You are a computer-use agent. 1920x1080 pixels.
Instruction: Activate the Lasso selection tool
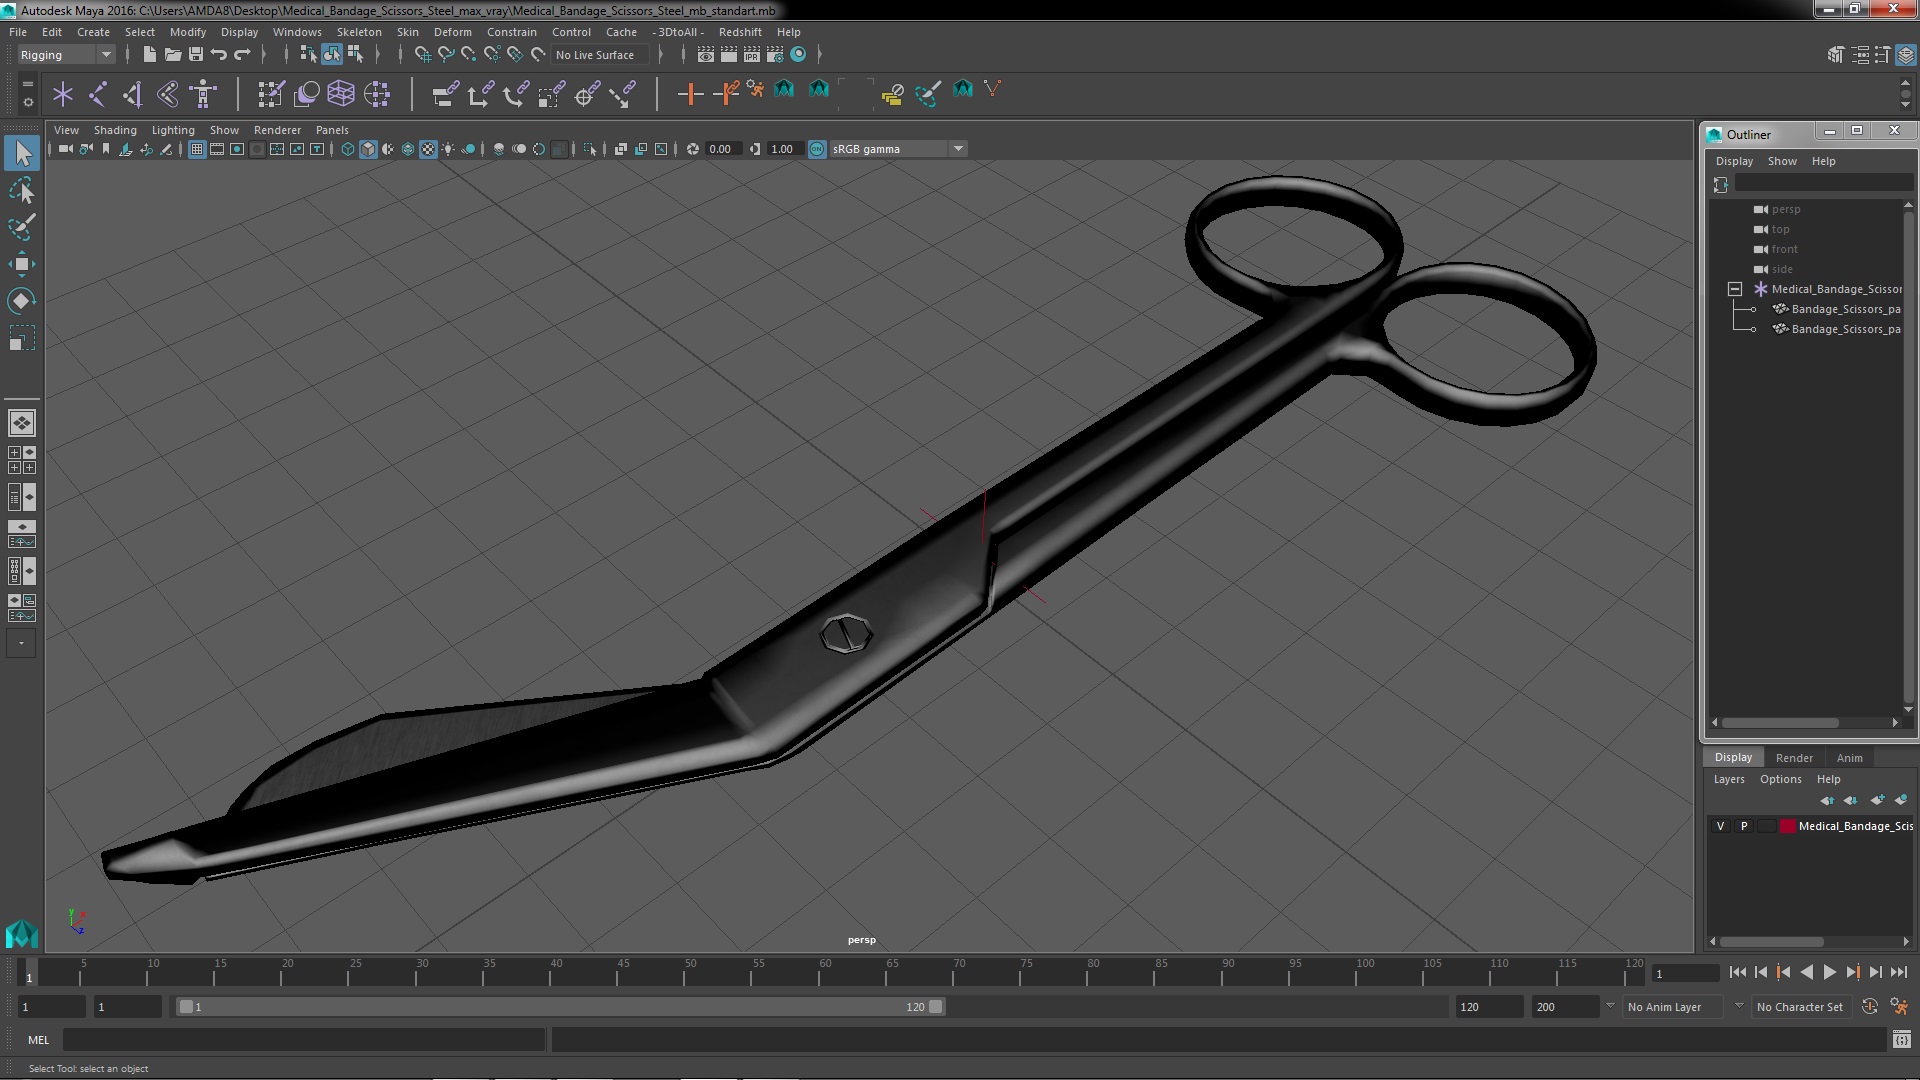[x=22, y=190]
